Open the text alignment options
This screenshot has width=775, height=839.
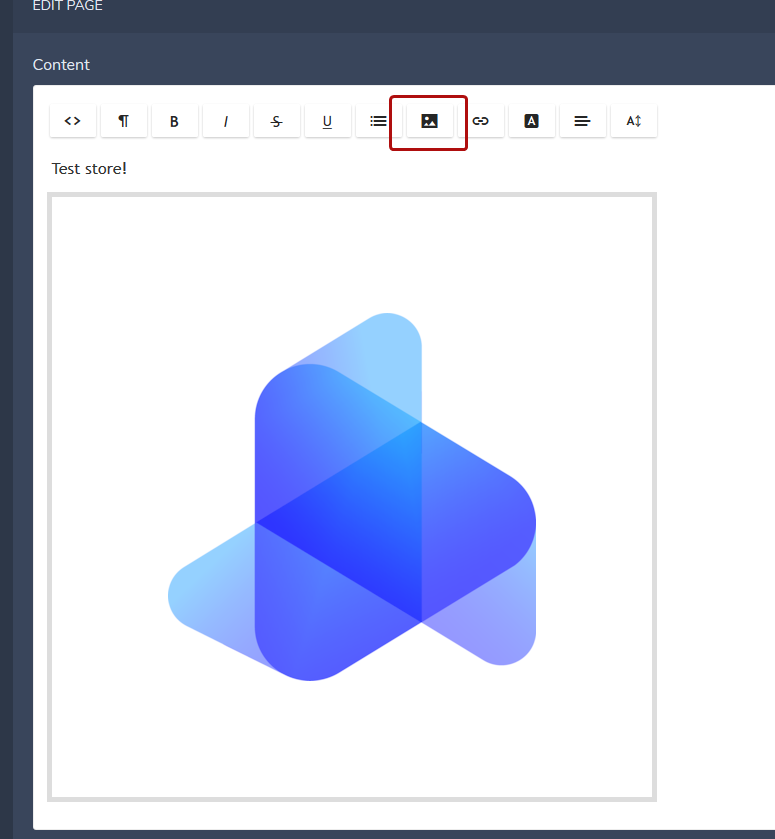point(582,121)
